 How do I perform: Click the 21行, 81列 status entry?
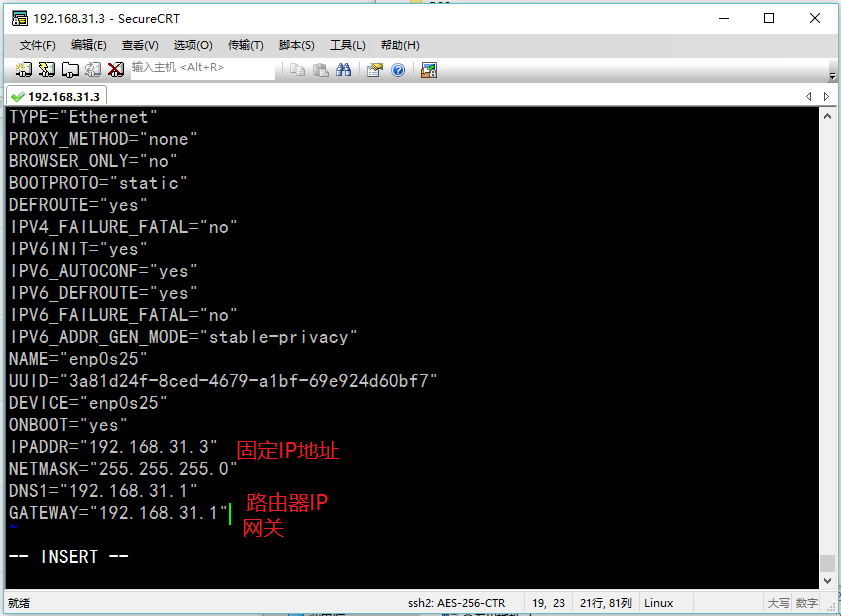point(606,603)
